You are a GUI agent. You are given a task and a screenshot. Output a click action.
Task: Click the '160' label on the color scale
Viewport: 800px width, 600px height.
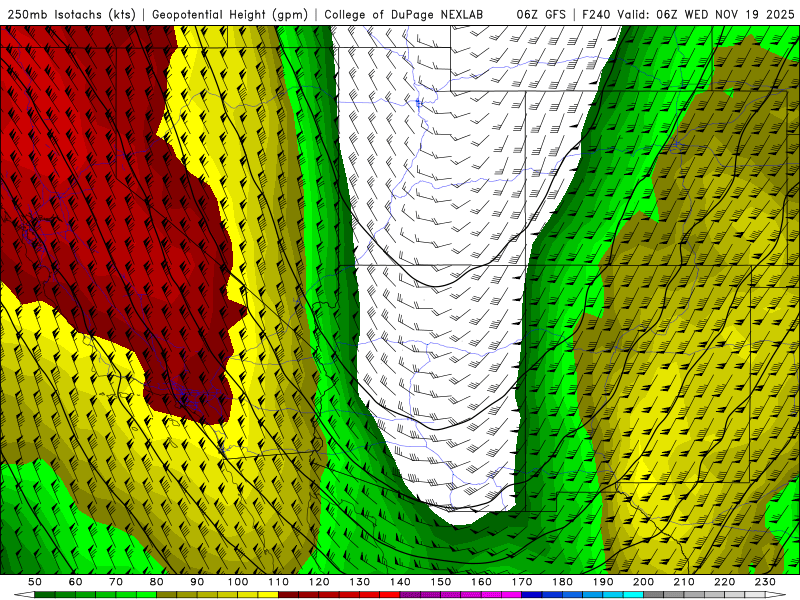481,582
